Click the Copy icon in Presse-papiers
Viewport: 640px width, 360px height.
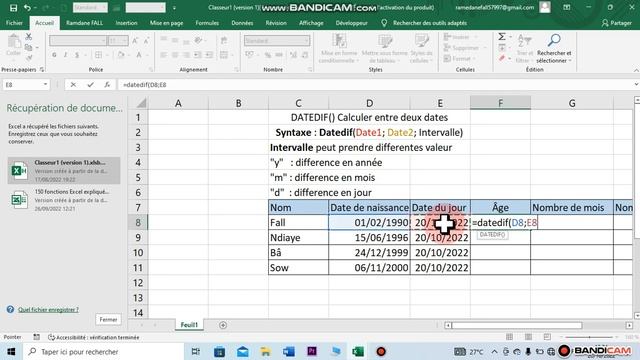(x=29, y=47)
